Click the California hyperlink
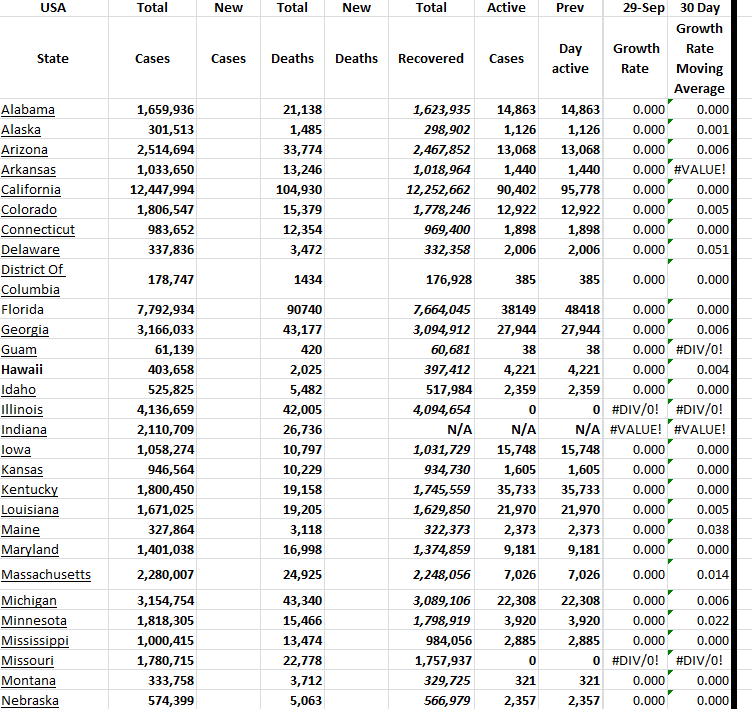Image resolution: width=752 pixels, height=709 pixels. (31, 190)
